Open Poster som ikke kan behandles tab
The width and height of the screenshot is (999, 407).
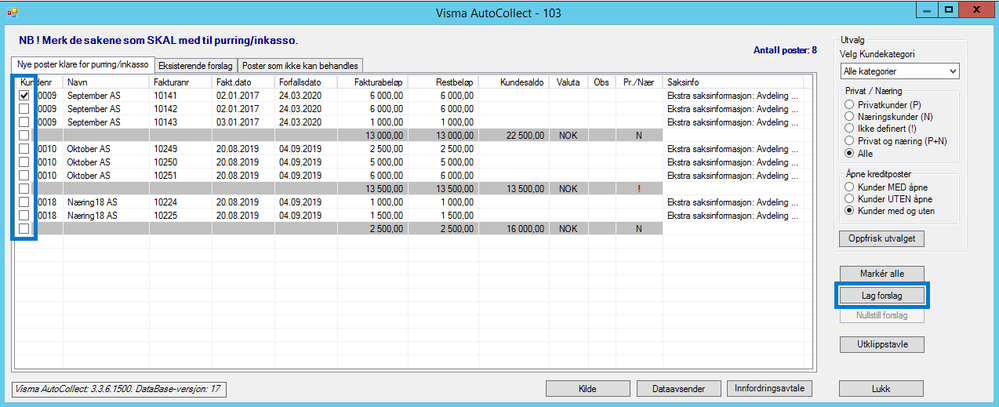click(x=301, y=65)
